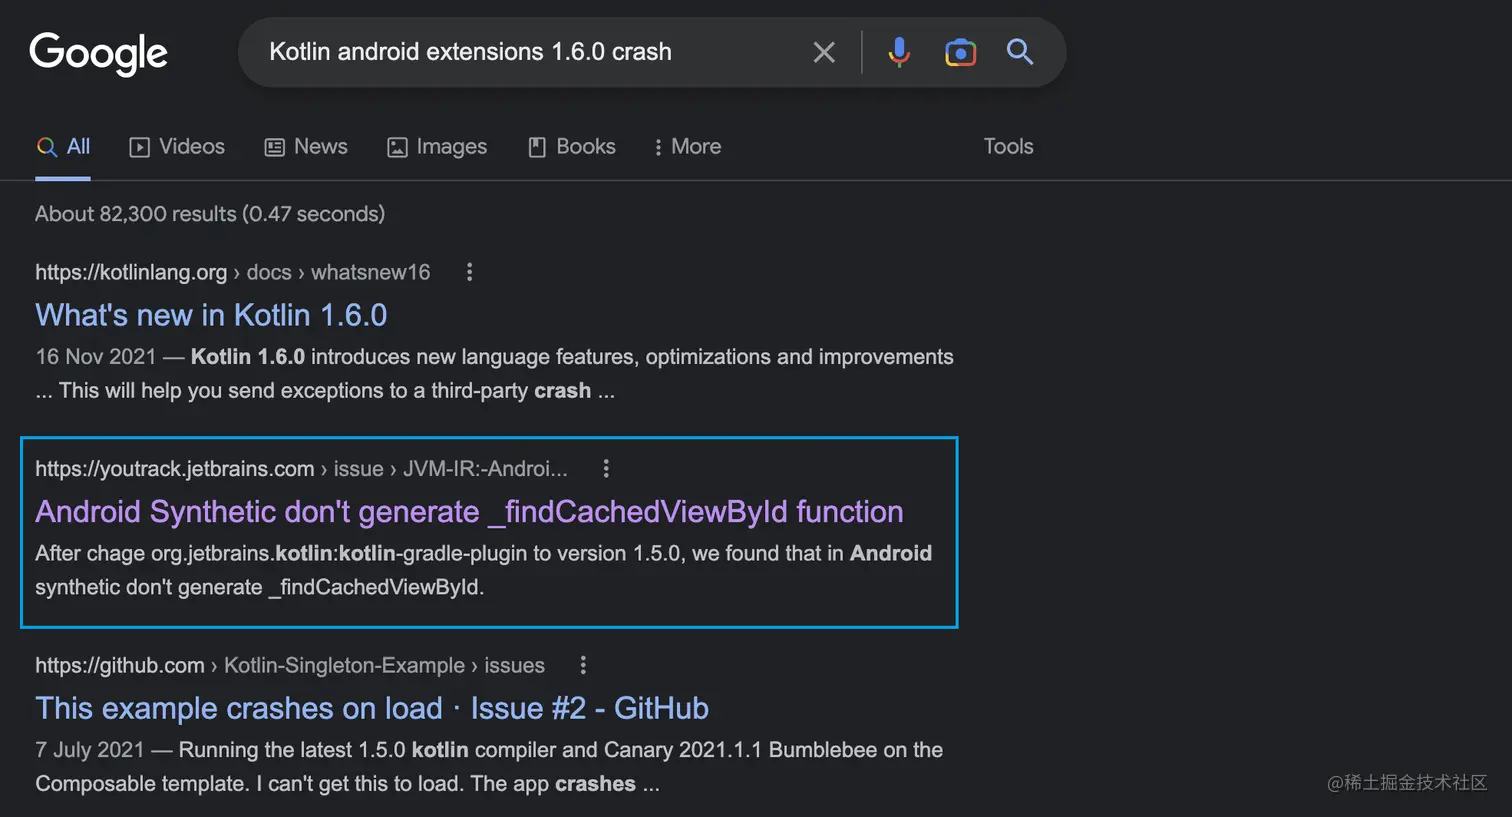The image size is (1512, 817).
Task: Open the Android Synthetic _findCachedViewById result
Action: (469, 512)
